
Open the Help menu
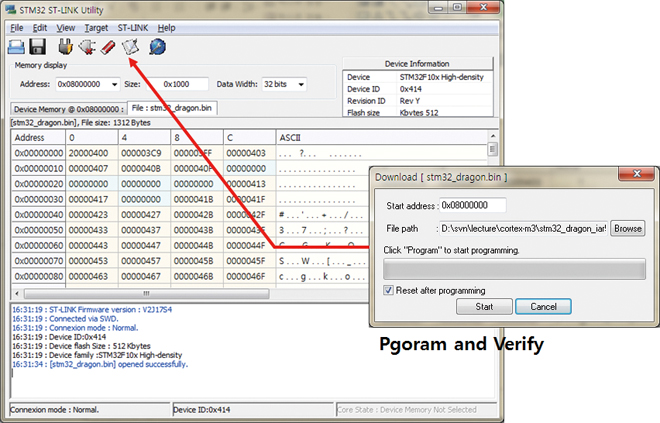[x=167, y=28]
